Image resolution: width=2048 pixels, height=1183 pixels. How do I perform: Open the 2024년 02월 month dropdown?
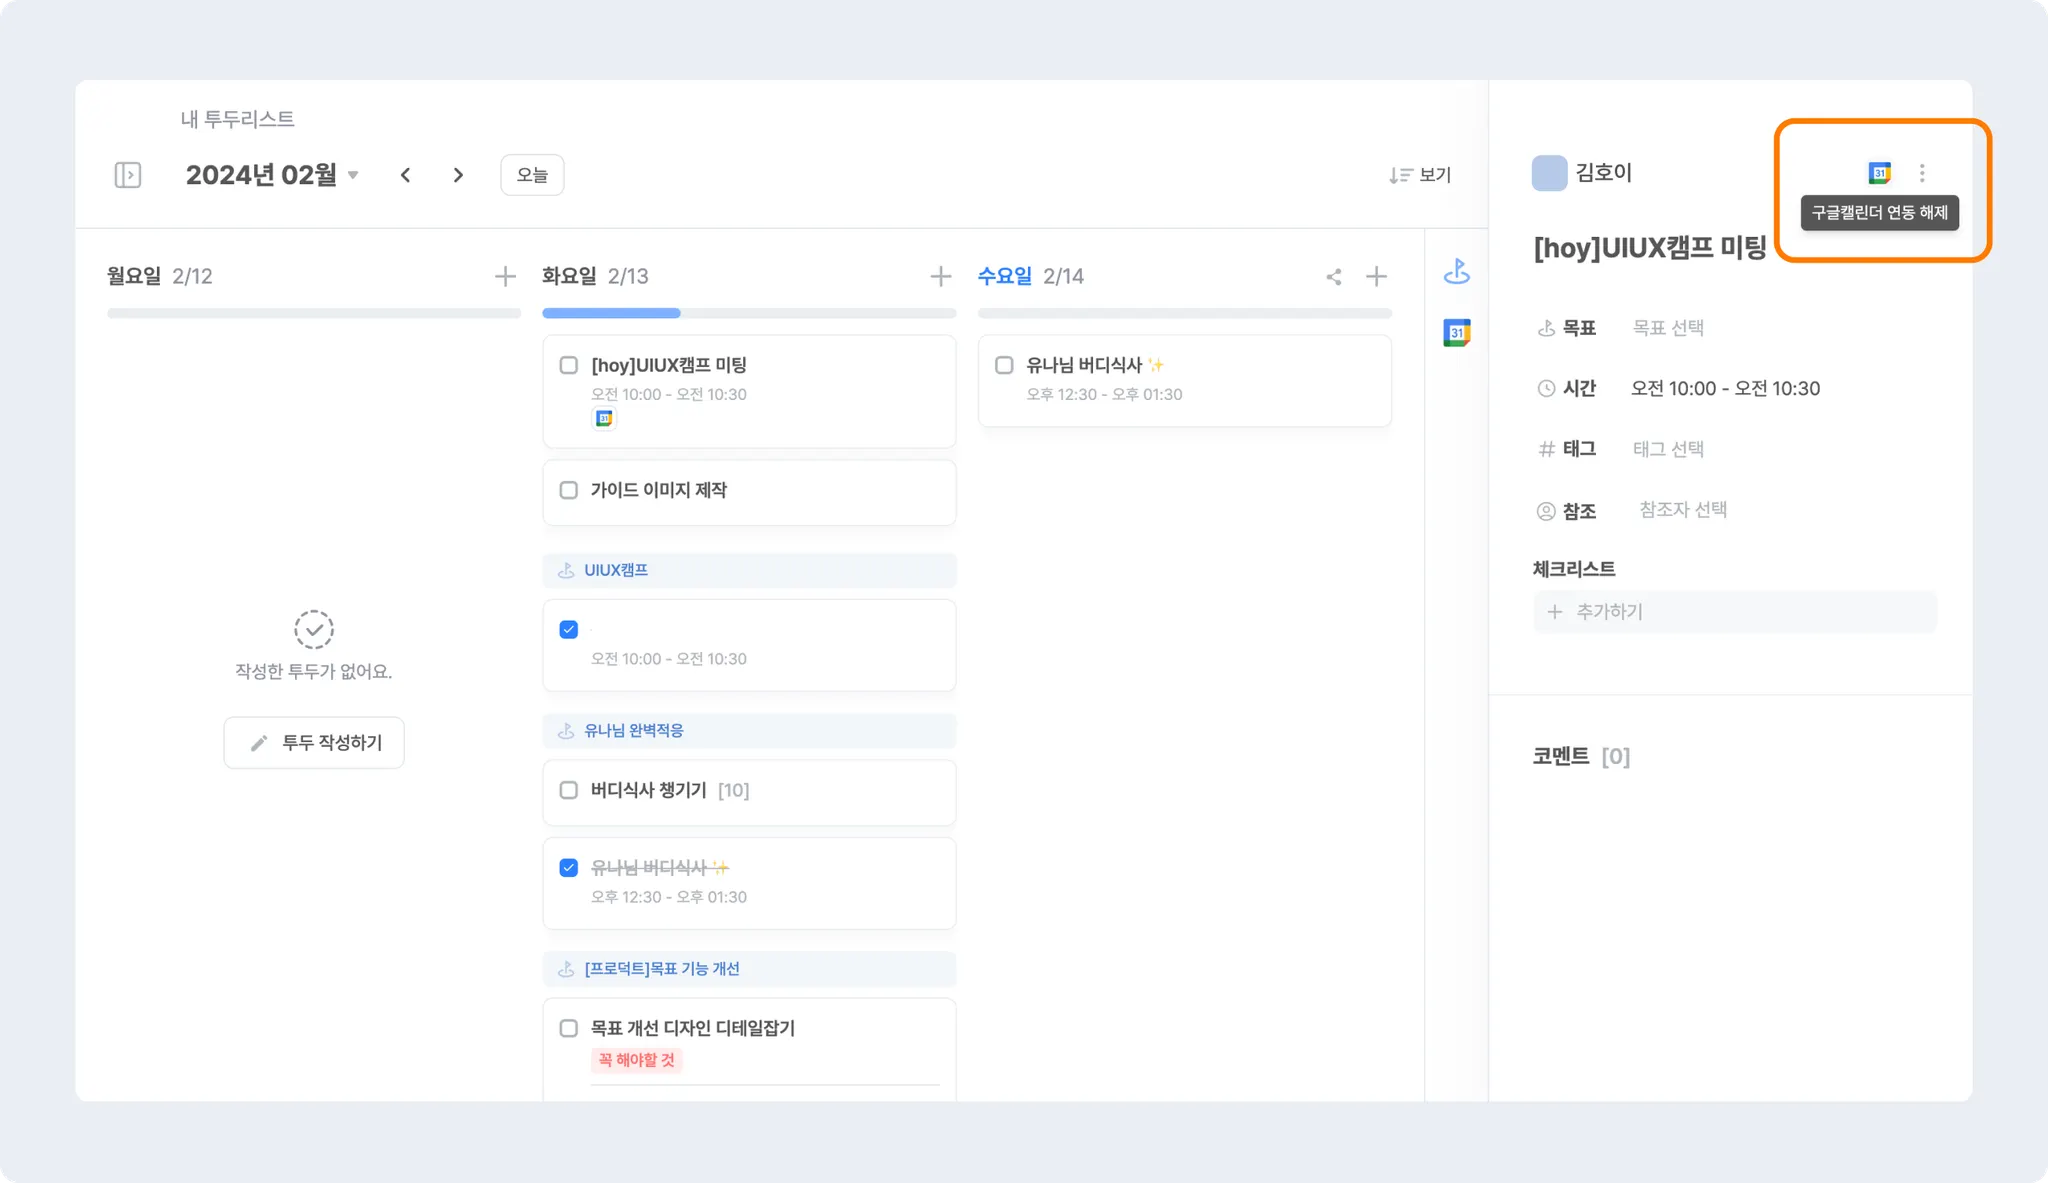click(x=272, y=175)
